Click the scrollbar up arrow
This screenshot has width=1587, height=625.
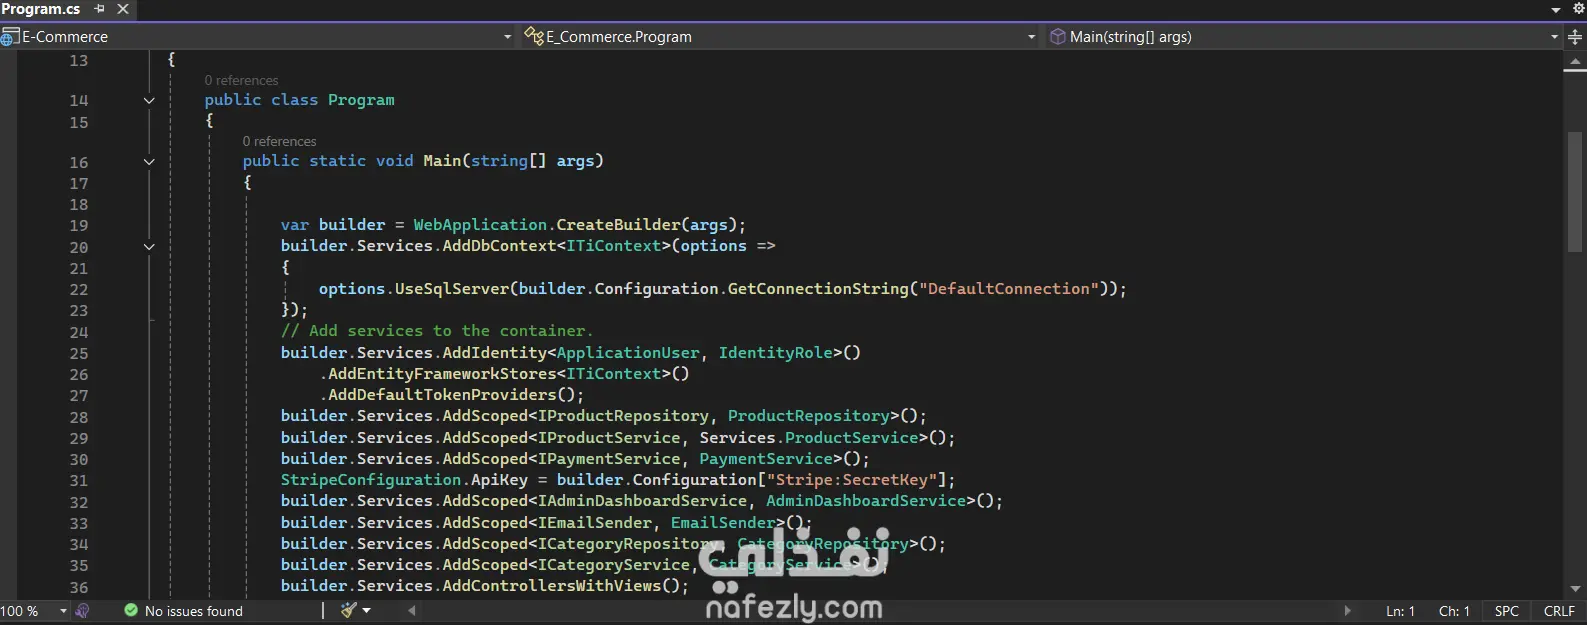tap(1575, 63)
